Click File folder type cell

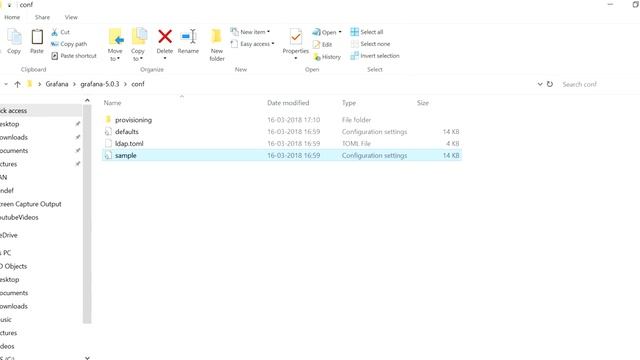point(356,120)
